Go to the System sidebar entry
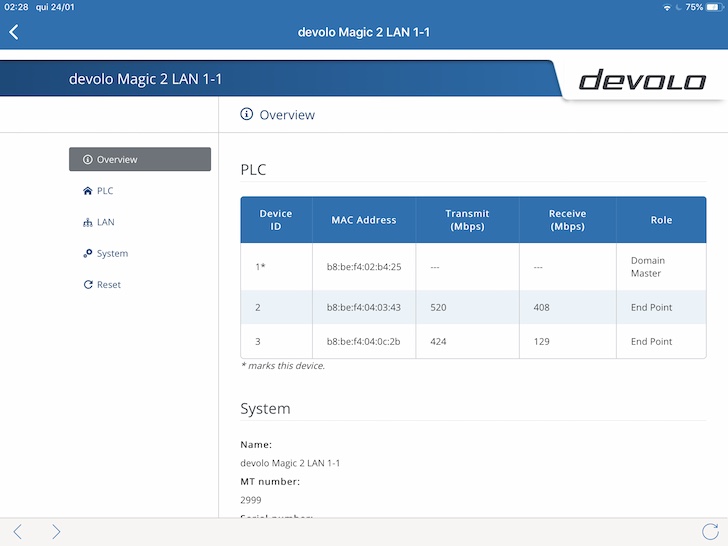Image resolution: width=728 pixels, height=546 pixels. pos(112,254)
